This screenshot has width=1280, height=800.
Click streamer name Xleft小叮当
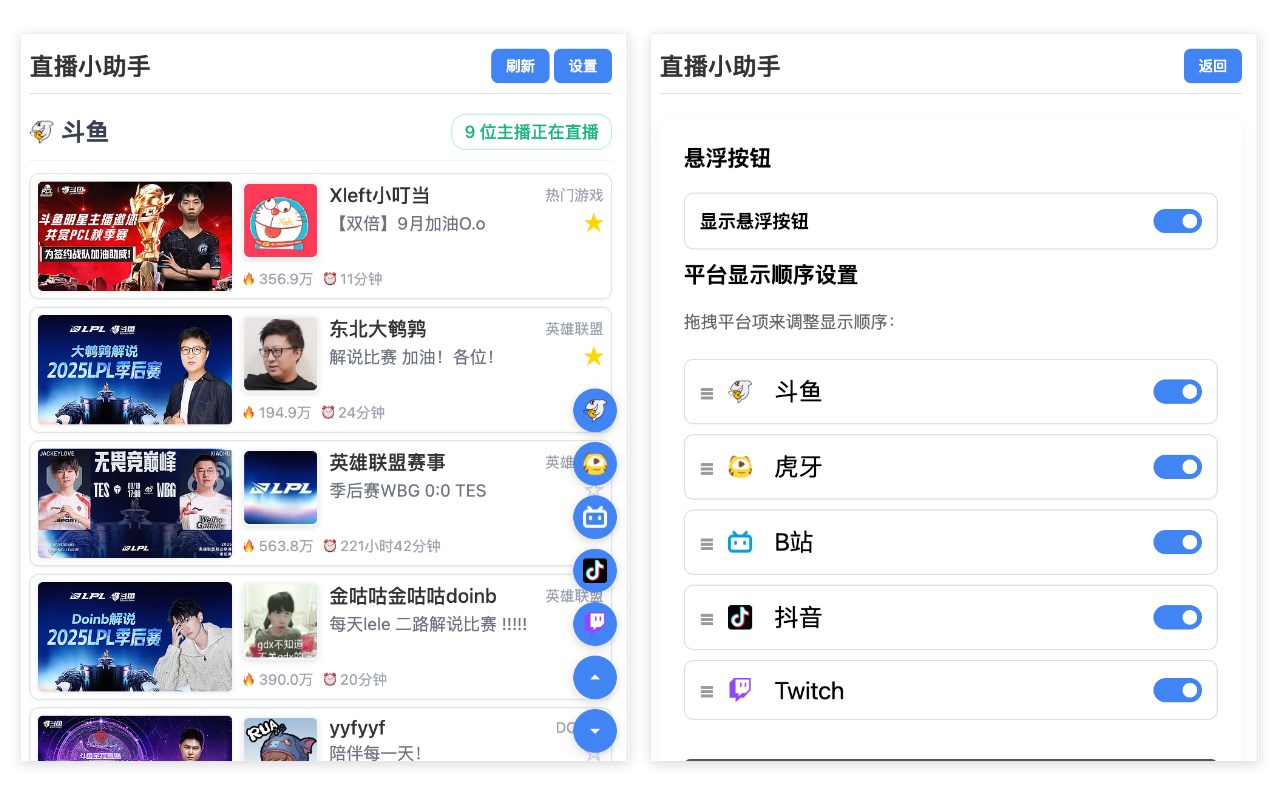coord(380,195)
